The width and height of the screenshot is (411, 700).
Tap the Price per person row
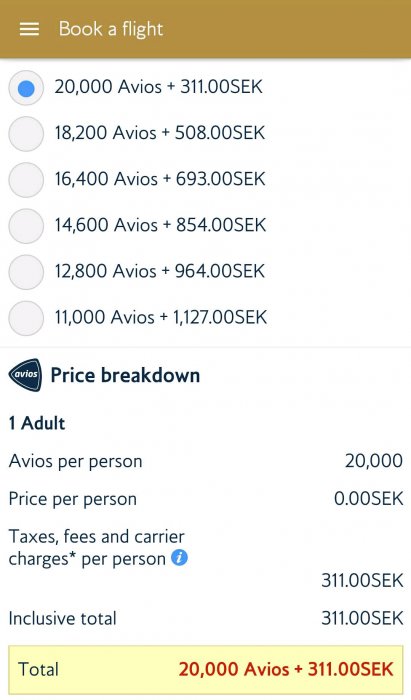pos(206,499)
